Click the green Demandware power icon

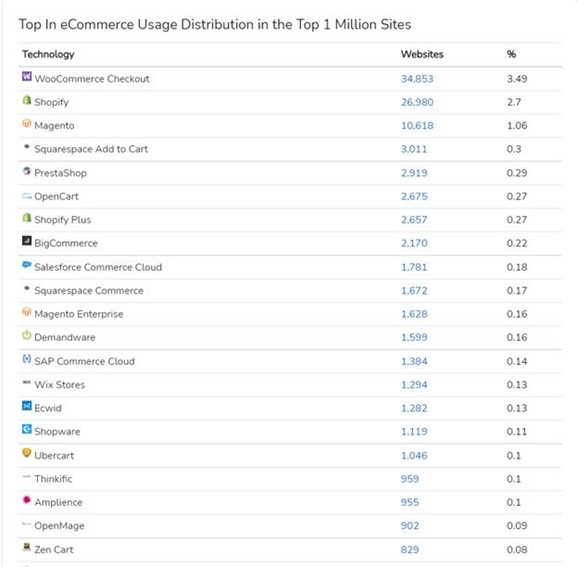tap(27, 335)
